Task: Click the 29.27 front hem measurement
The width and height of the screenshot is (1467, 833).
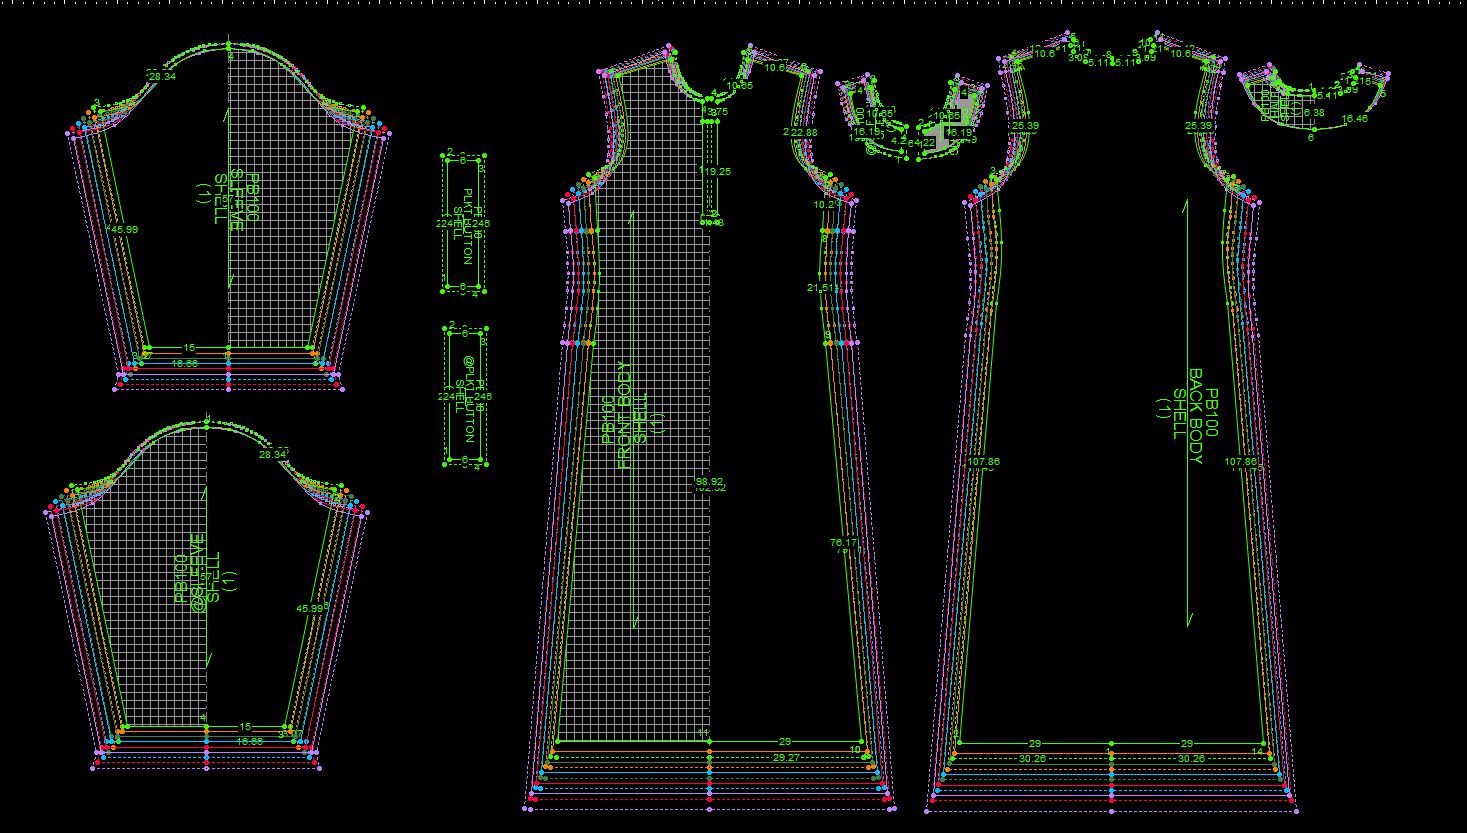Action: [785, 758]
